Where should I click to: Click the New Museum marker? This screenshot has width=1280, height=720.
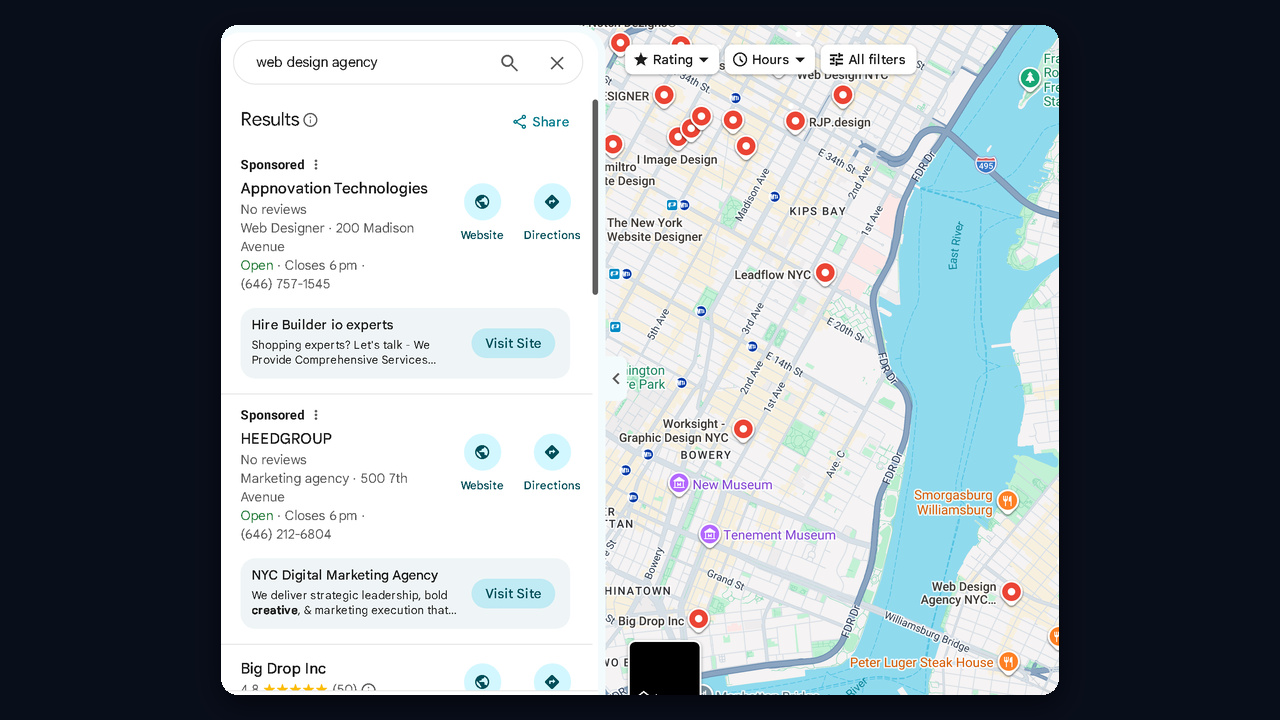click(x=679, y=485)
